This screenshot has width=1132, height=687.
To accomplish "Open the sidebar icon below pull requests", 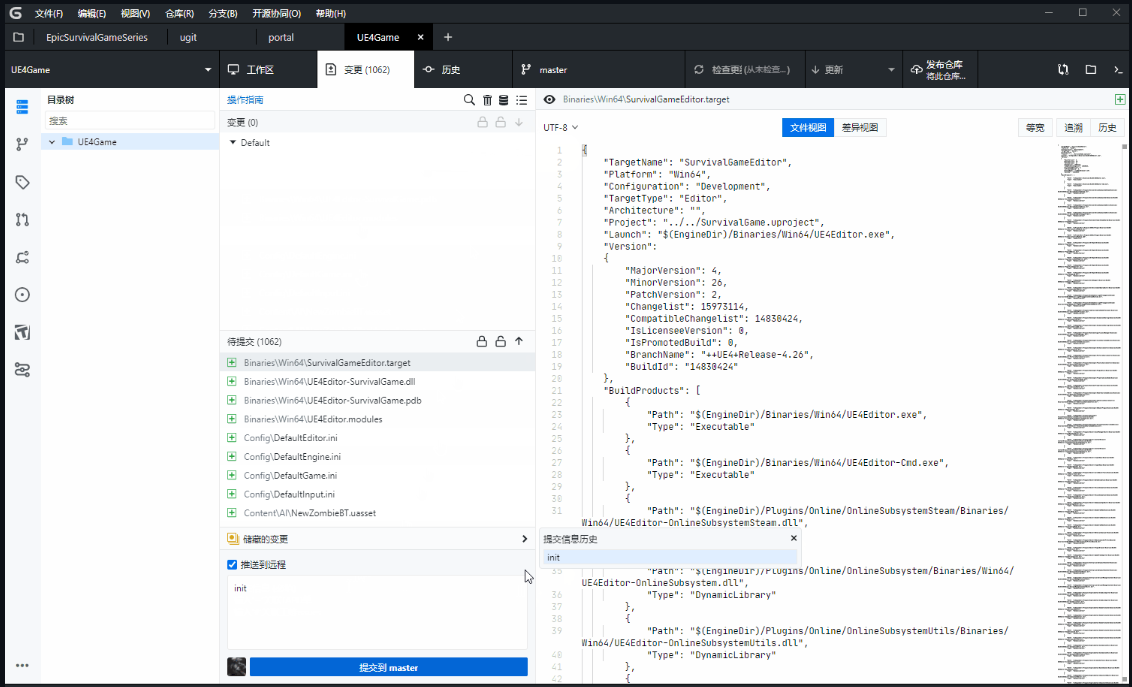I will 22,257.
